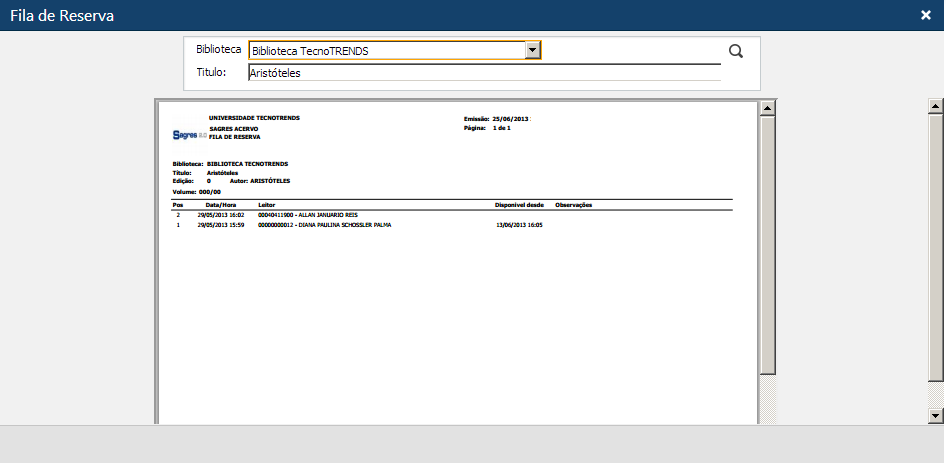946x463 pixels.
Task: Click the Titulo field containing Aristóteles
Action: tap(484, 73)
